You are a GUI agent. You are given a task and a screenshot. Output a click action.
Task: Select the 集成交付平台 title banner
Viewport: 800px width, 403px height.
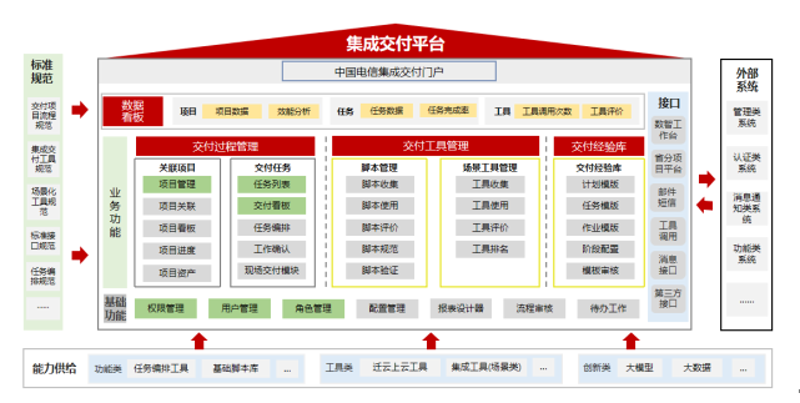pos(395,43)
